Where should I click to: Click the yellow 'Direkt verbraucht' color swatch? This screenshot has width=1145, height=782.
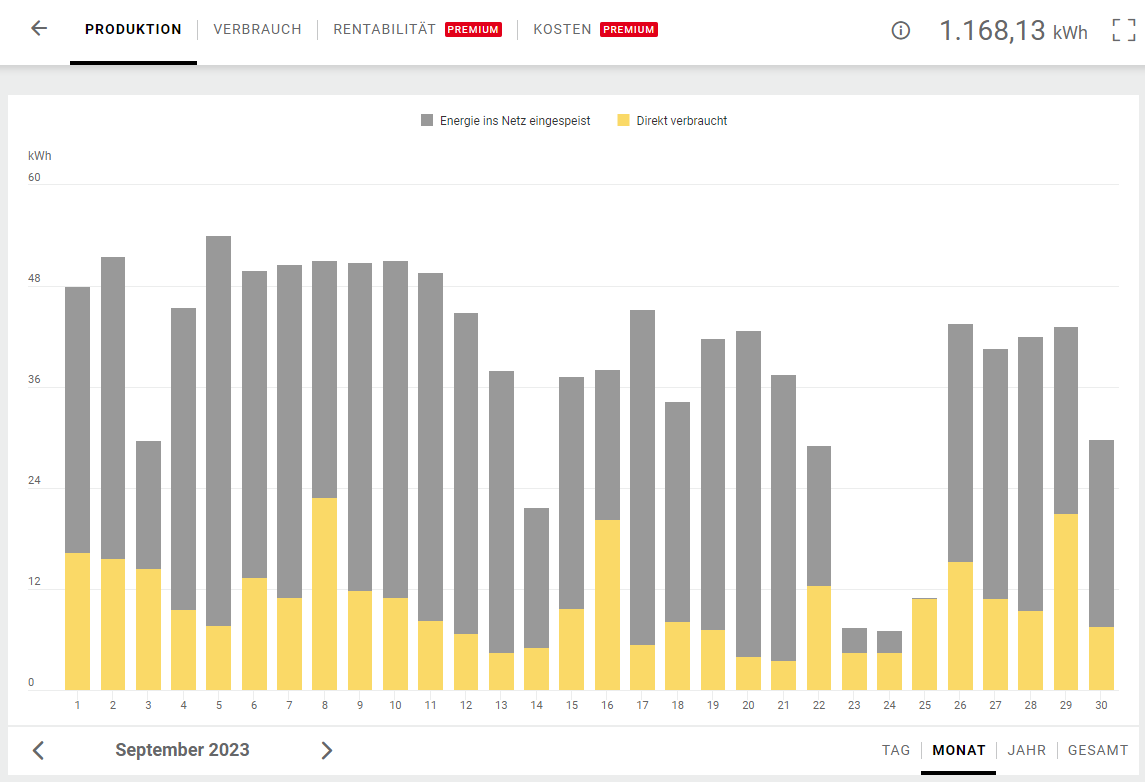click(624, 121)
